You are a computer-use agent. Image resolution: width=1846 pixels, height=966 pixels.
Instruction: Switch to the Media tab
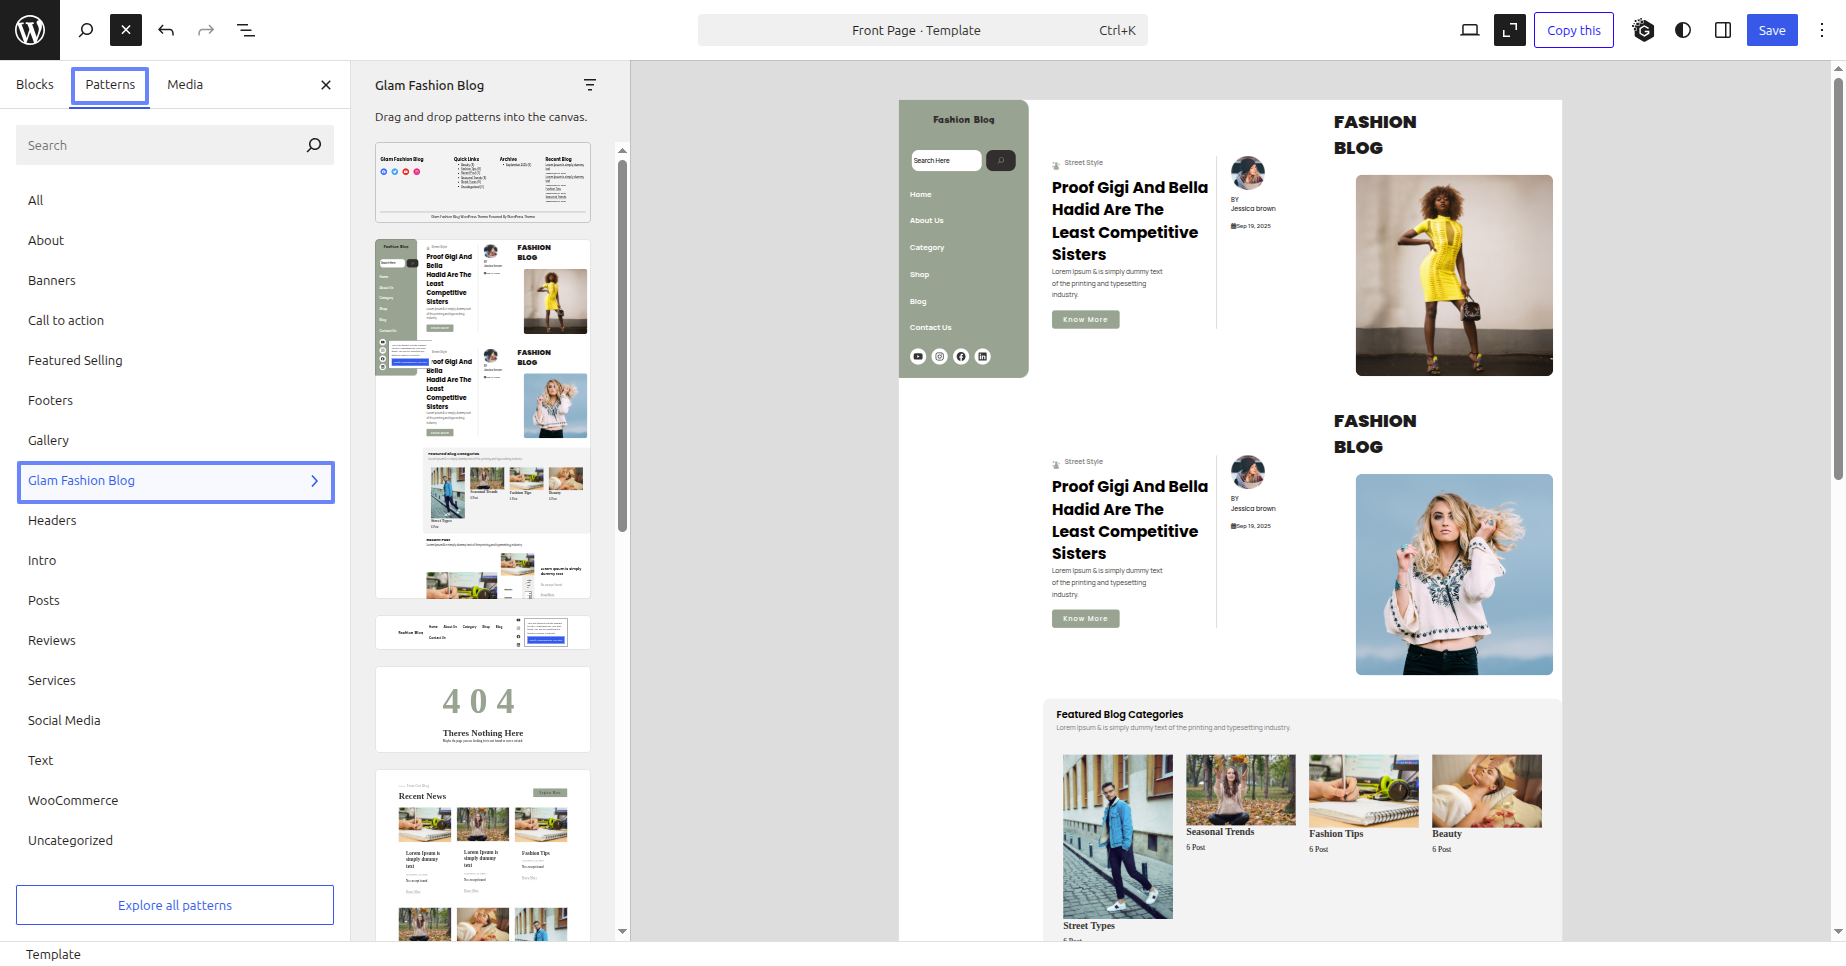point(185,85)
